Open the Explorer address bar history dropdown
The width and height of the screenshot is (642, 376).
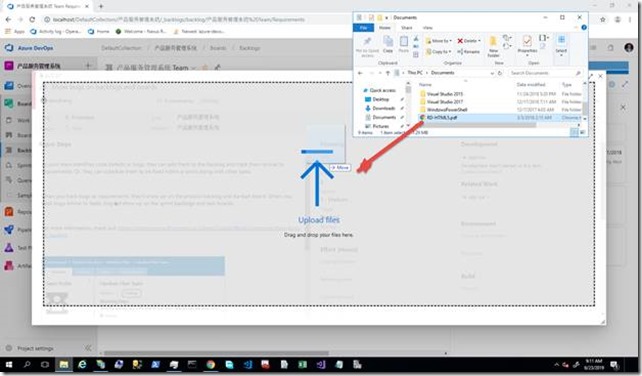(492, 73)
